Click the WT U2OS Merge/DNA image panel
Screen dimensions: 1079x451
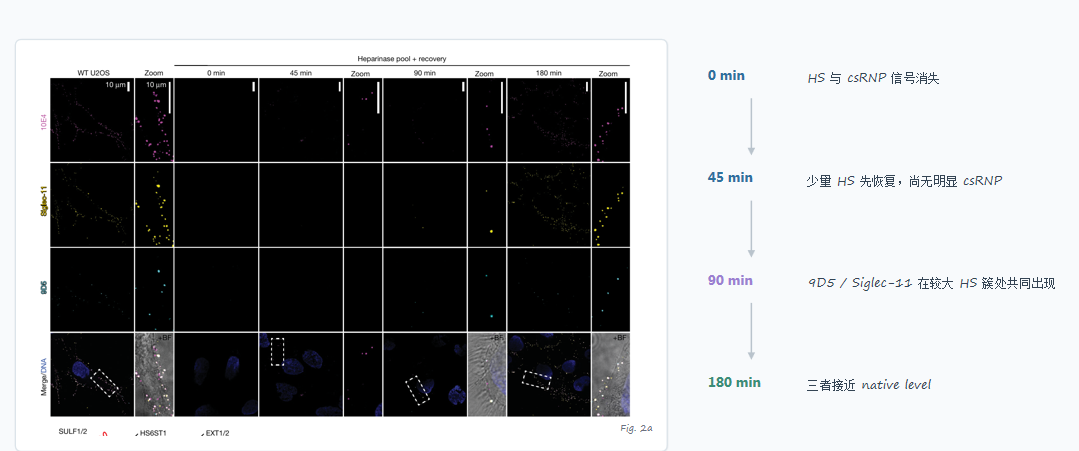[x=92, y=375]
